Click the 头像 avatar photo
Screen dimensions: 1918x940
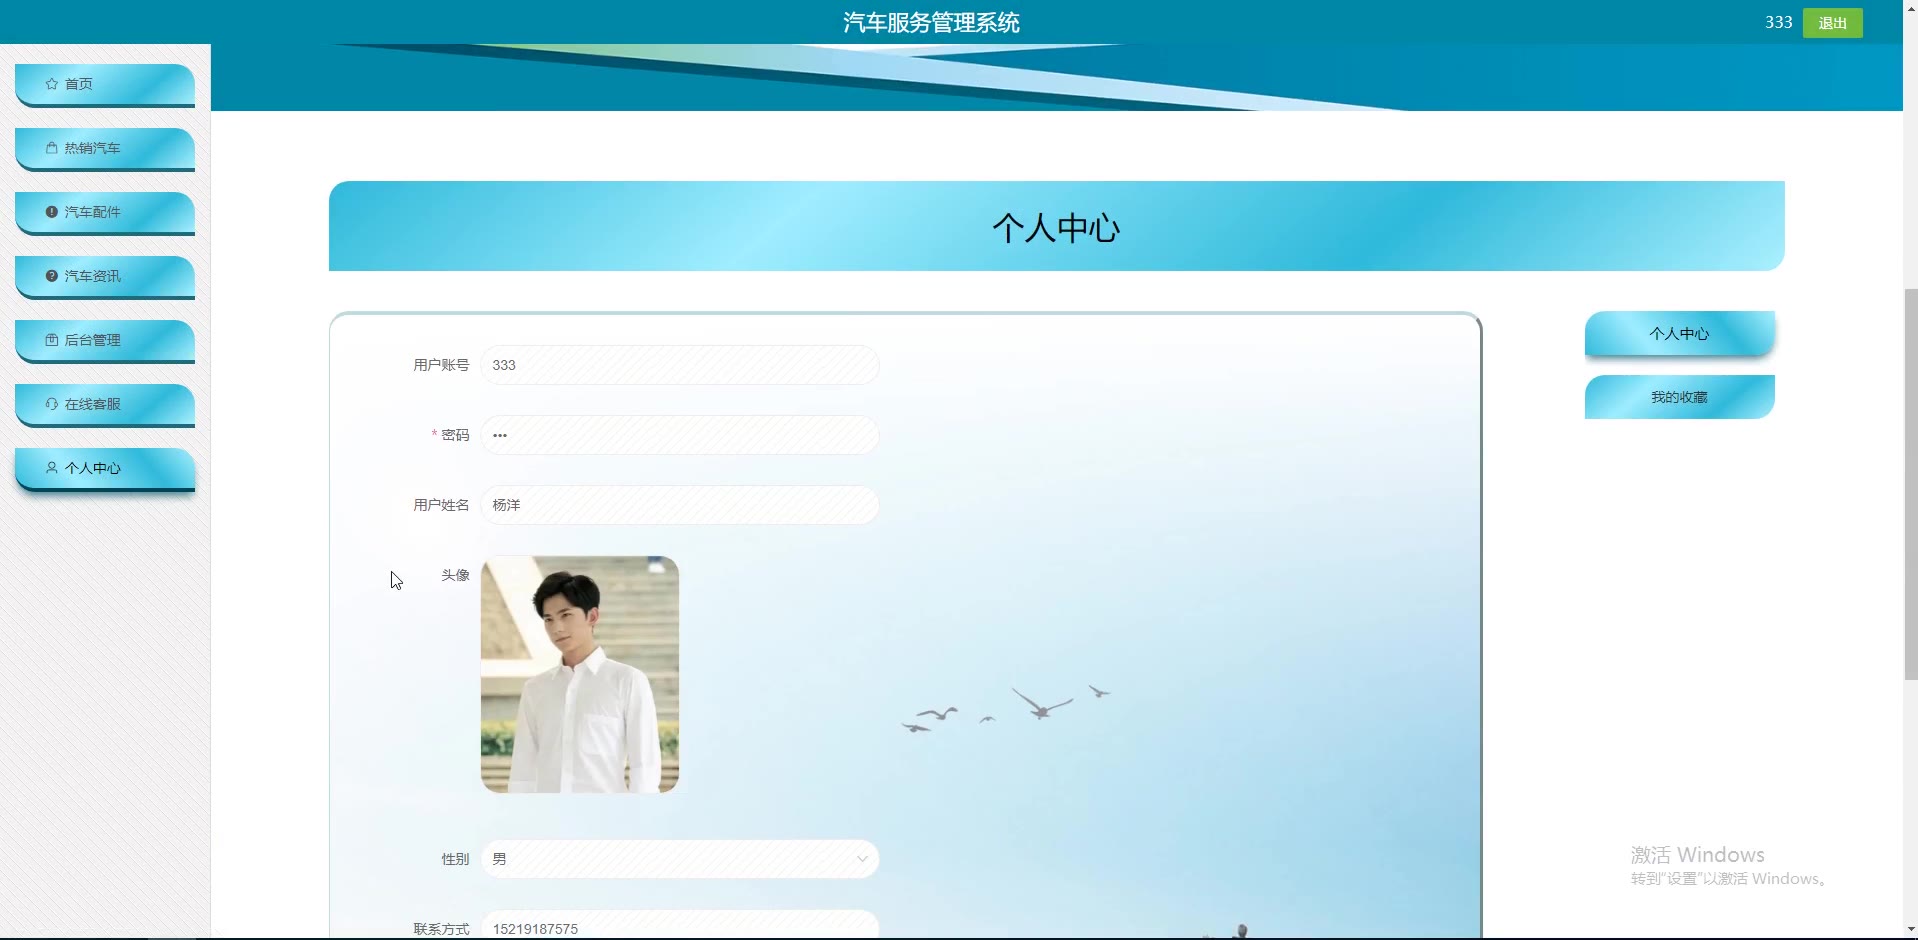580,674
